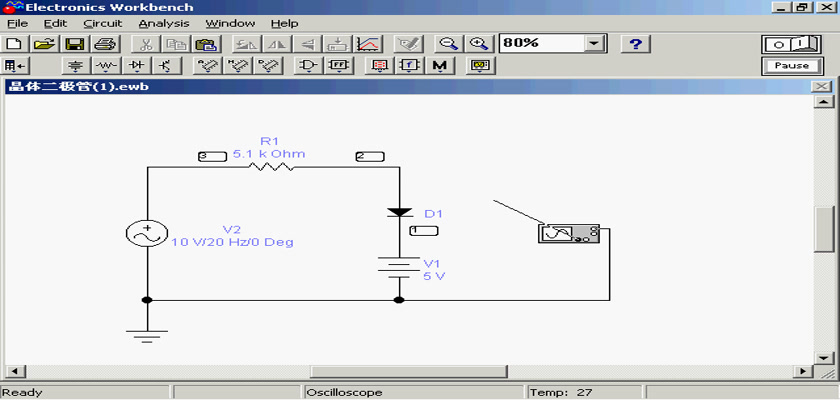Open the Analysis menu
840x400 pixels.
163,23
